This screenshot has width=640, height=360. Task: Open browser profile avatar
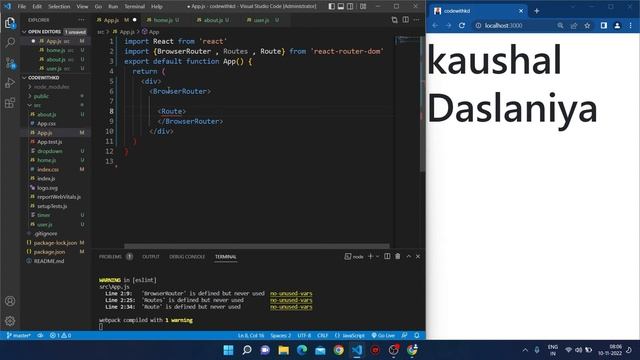[617, 25]
